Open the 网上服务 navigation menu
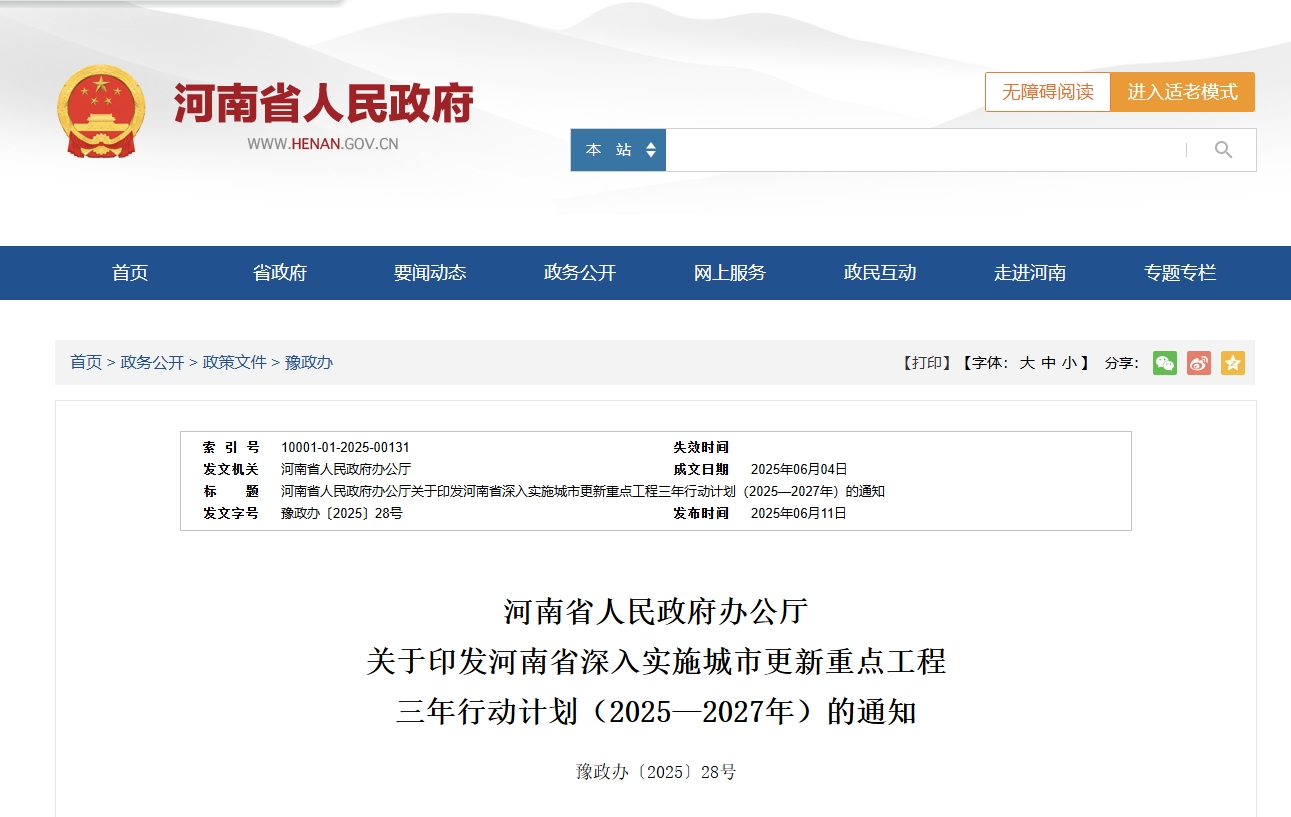Image resolution: width=1291 pixels, height=817 pixels. 728,272
